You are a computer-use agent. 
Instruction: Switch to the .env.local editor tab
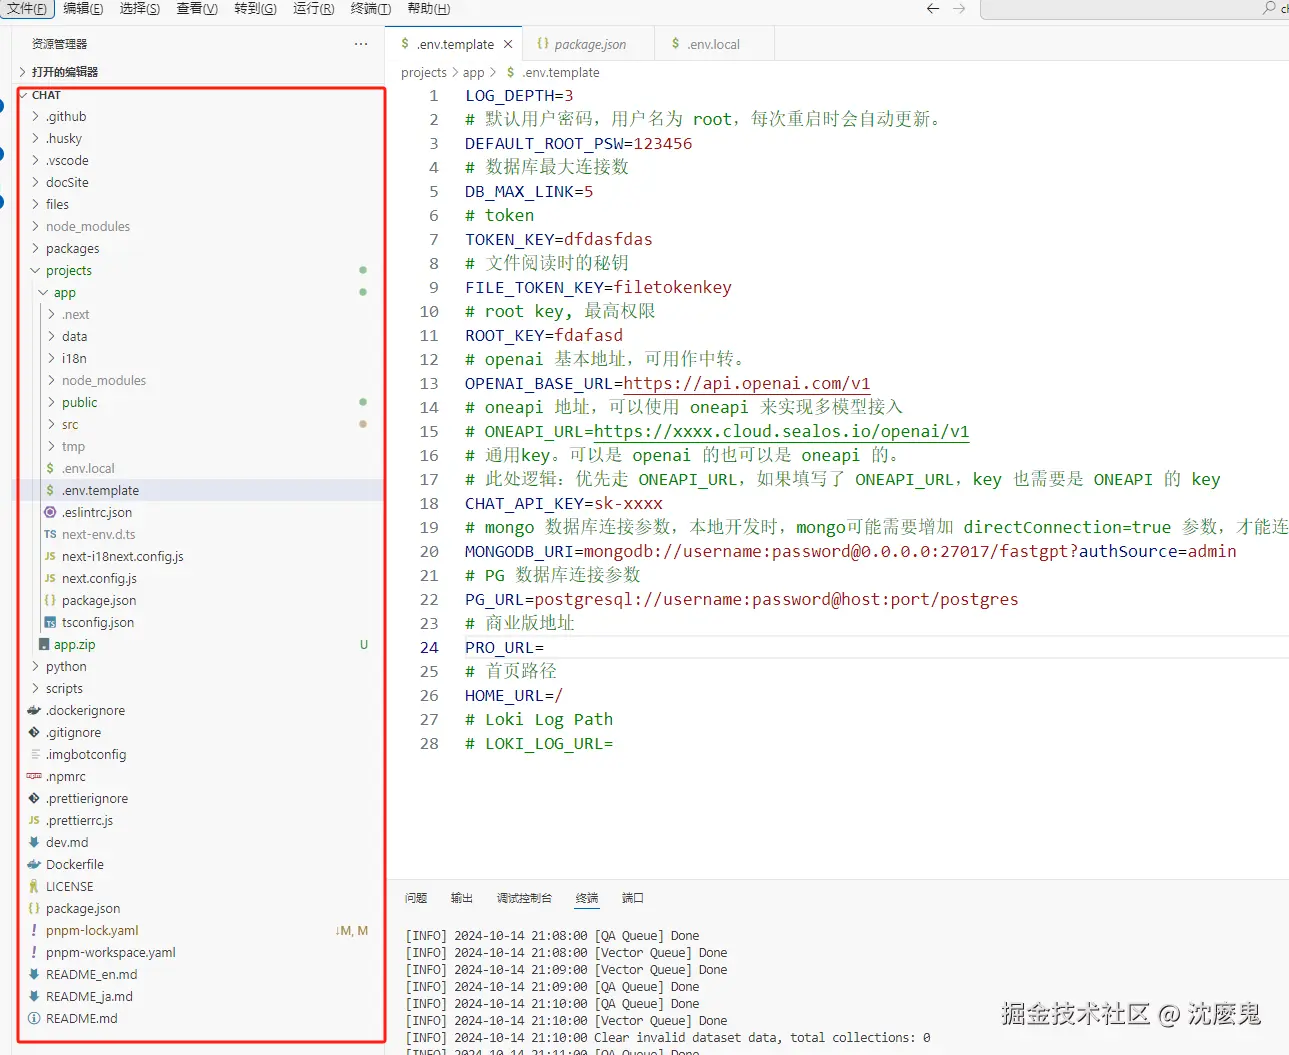[714, 44]
